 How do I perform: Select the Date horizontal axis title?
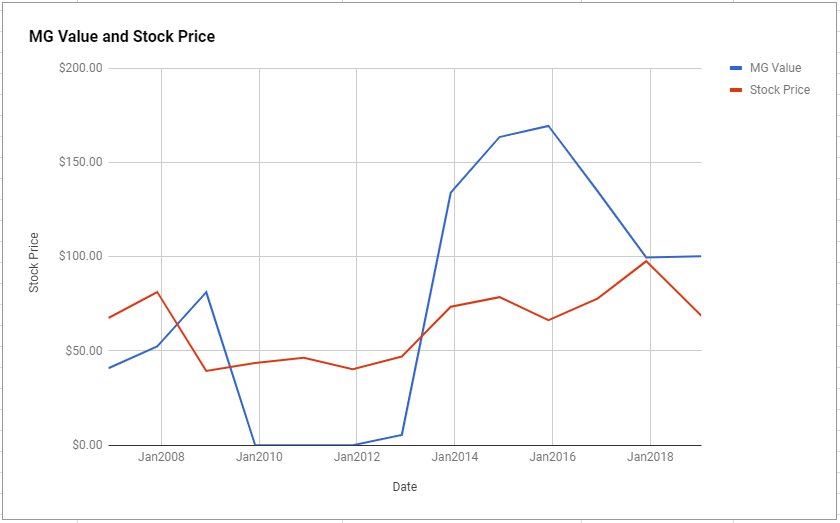404,487
